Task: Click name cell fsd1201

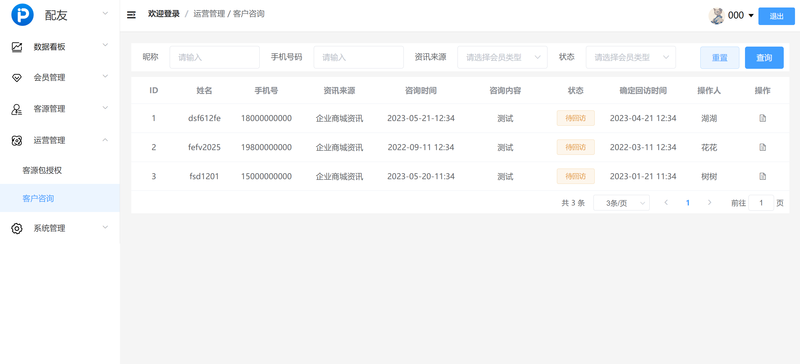Action: [204, 177]
